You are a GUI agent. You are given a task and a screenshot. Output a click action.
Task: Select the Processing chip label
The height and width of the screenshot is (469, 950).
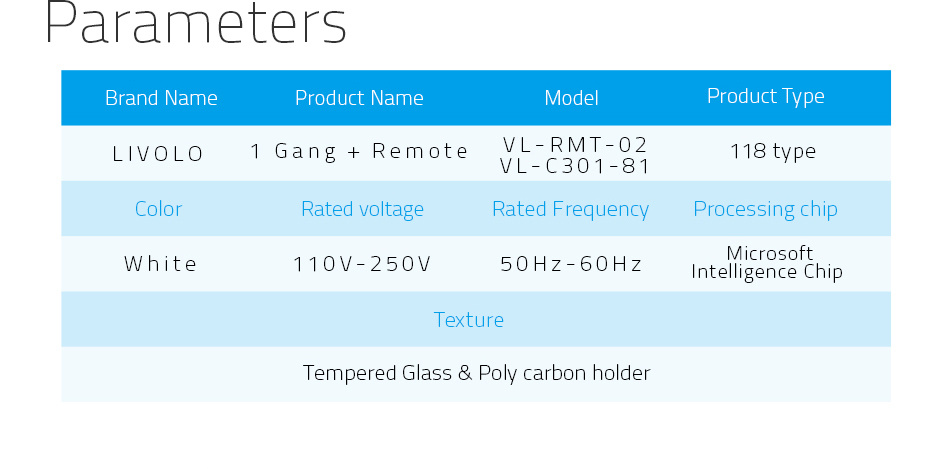[765, 209]
